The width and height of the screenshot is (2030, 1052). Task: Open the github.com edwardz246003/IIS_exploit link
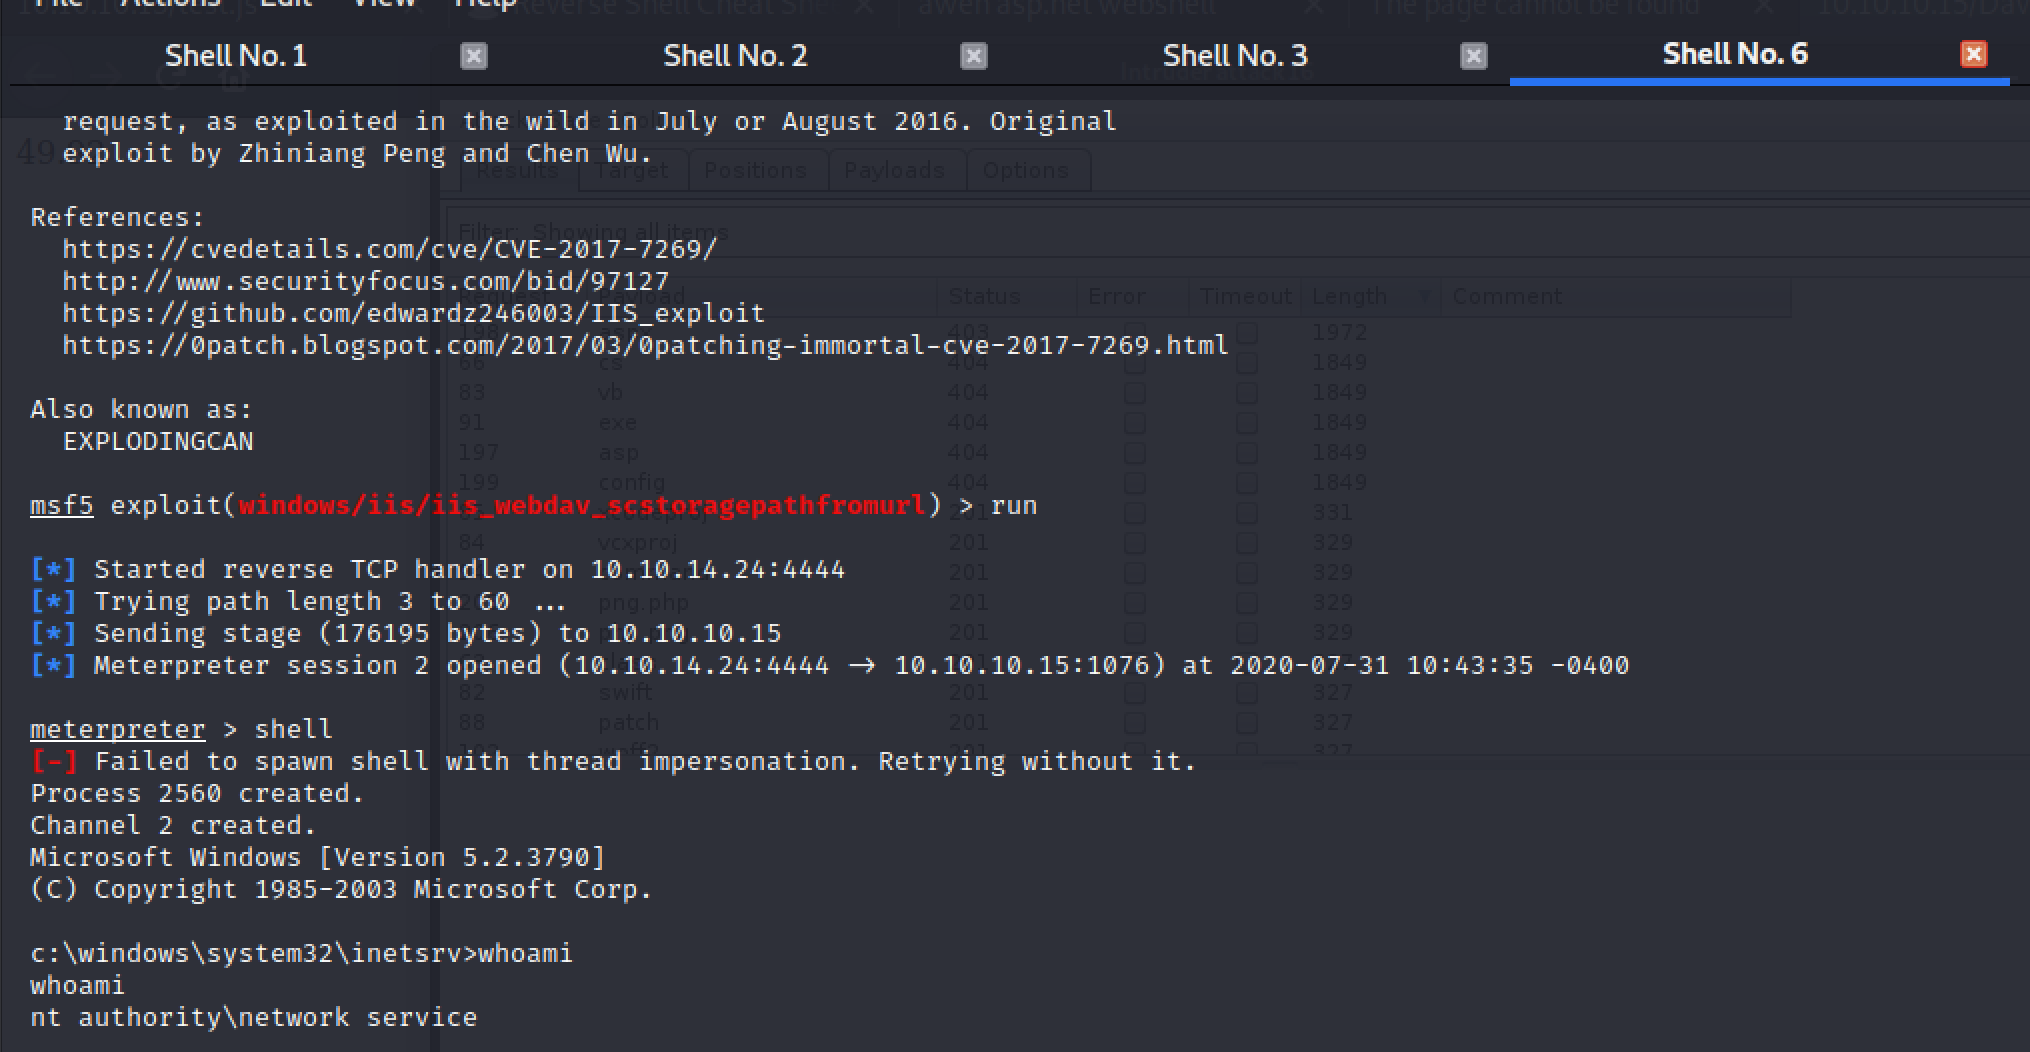click(x=414, y=313)
